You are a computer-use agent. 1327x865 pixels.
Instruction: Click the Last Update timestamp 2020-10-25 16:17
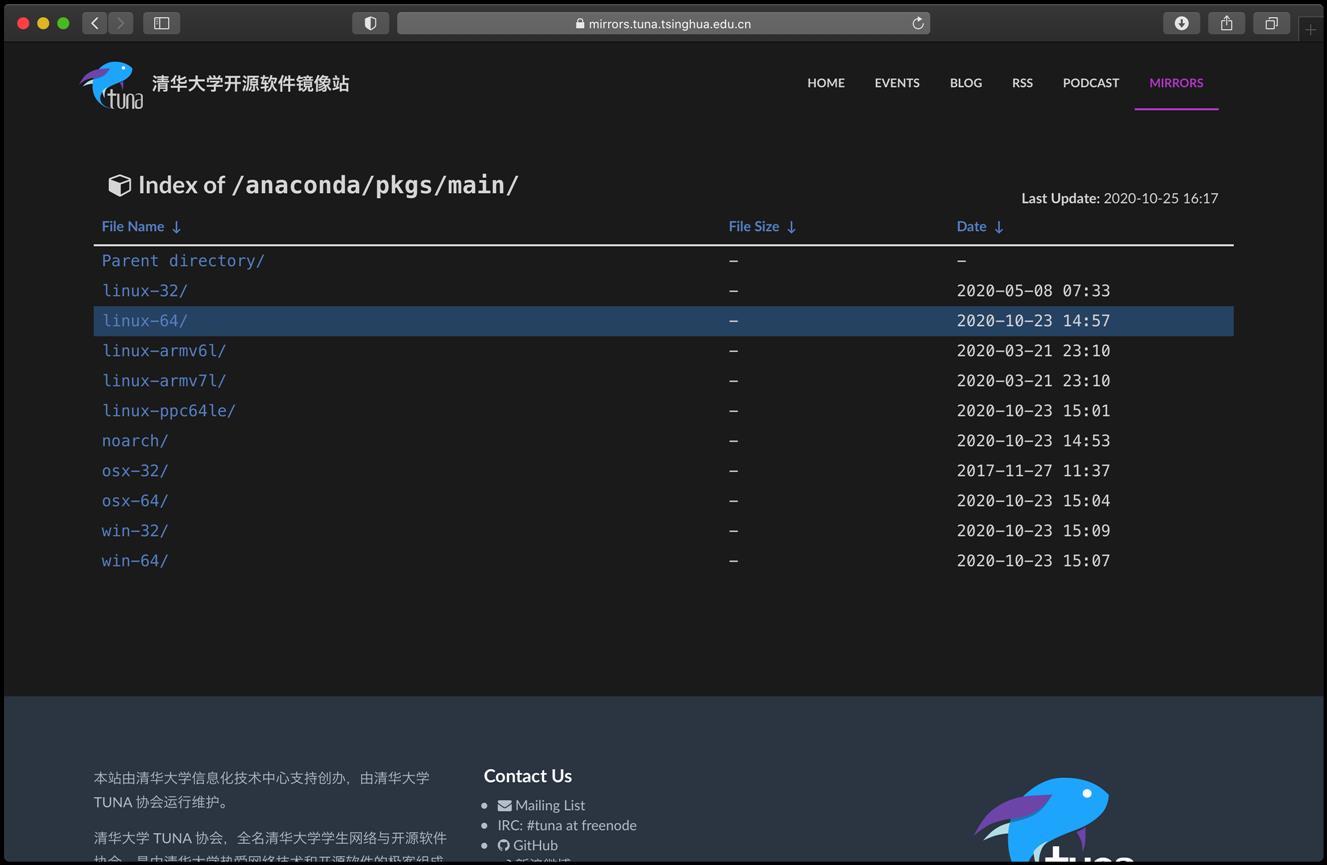pyautogui.click(x=1161, y=198)
